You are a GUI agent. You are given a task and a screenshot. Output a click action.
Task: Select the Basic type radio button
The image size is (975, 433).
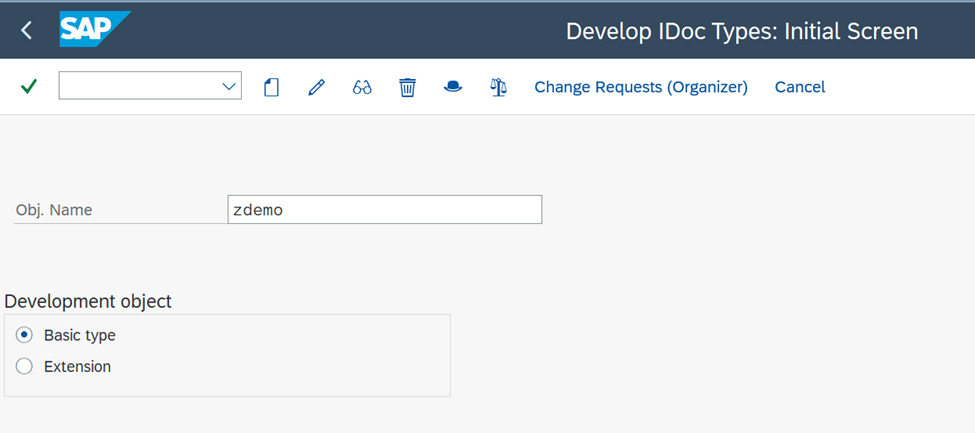click(x=24, y=335)
